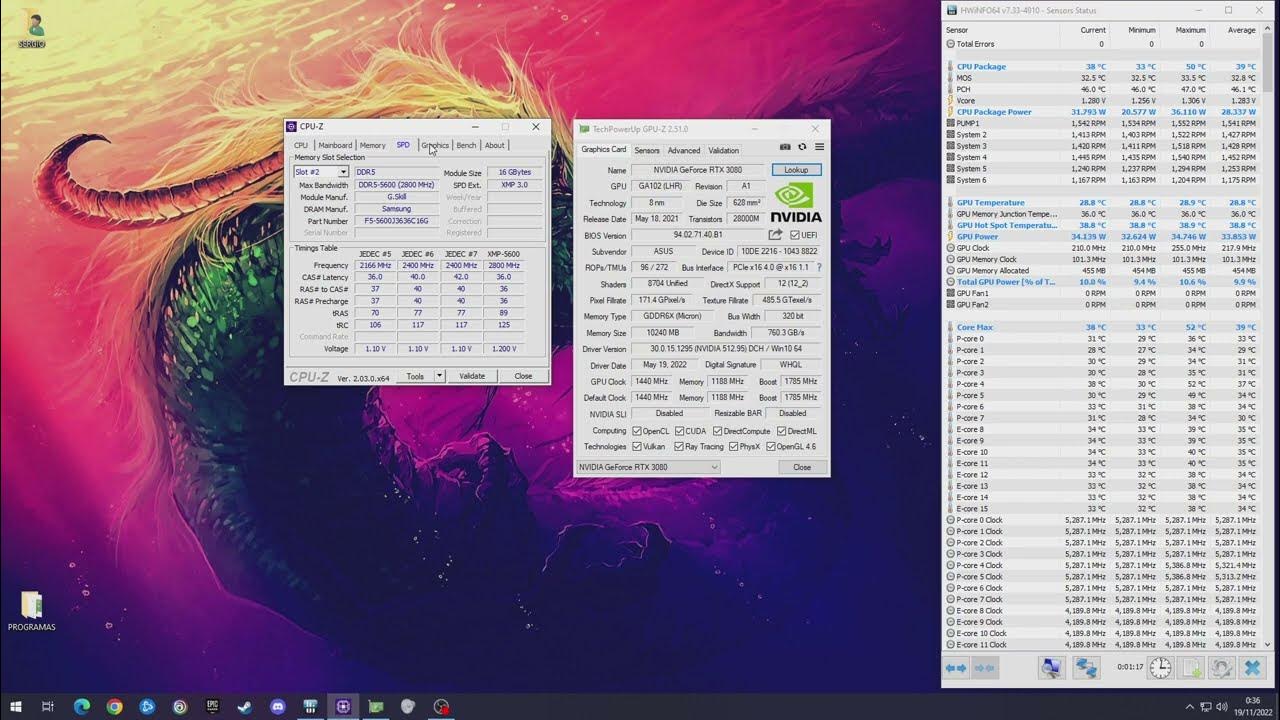Screen dimensions: 1280x720
Task: Toggle the OpenGL 4.6 checkbox in GPU-Z
Action: 771,447
